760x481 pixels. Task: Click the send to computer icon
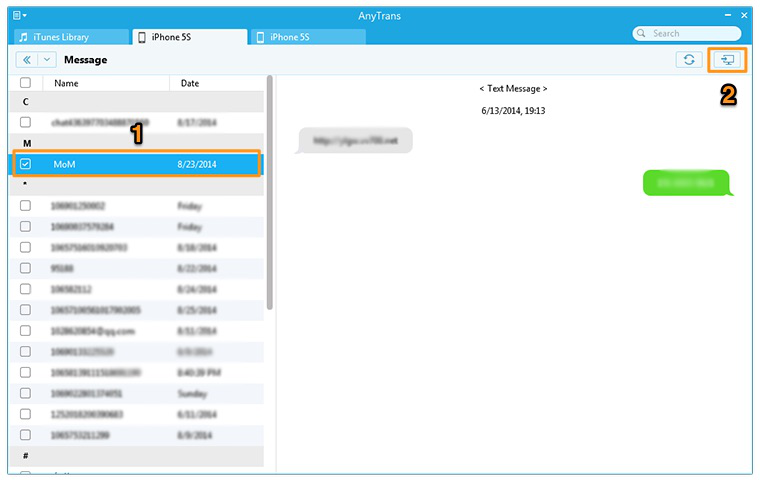(x=727, y=60)
